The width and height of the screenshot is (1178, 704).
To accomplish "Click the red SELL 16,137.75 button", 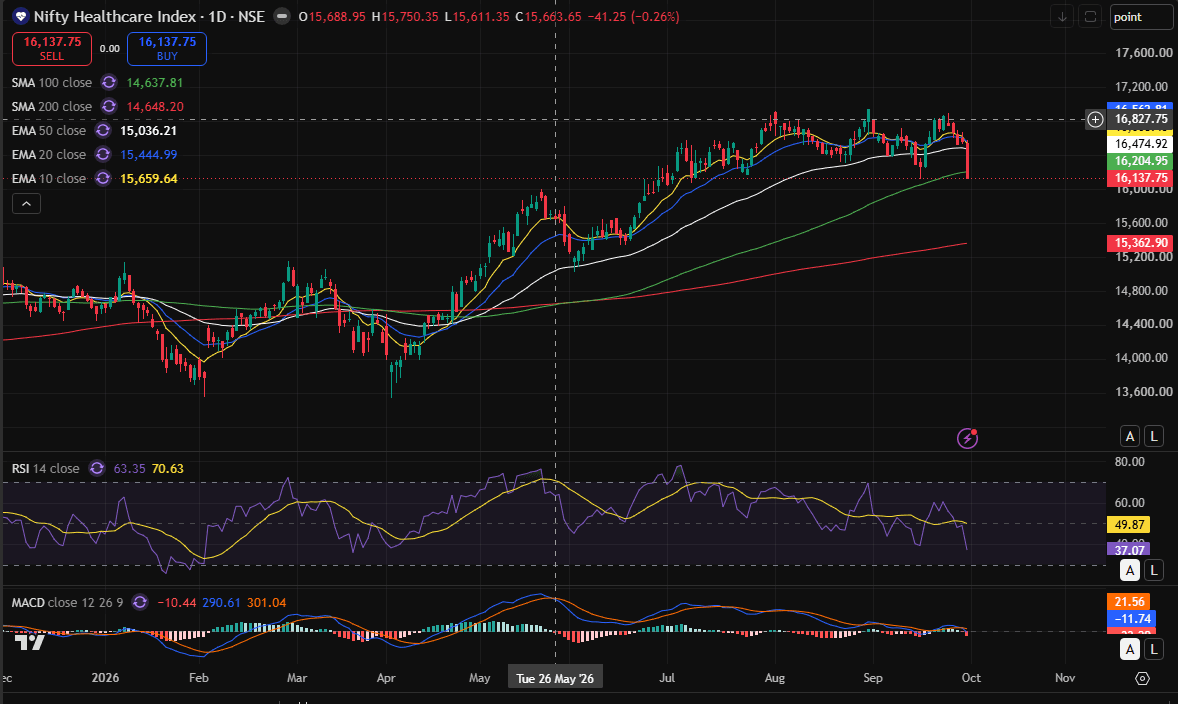I will pyautogui.click(x=52, y=49).
